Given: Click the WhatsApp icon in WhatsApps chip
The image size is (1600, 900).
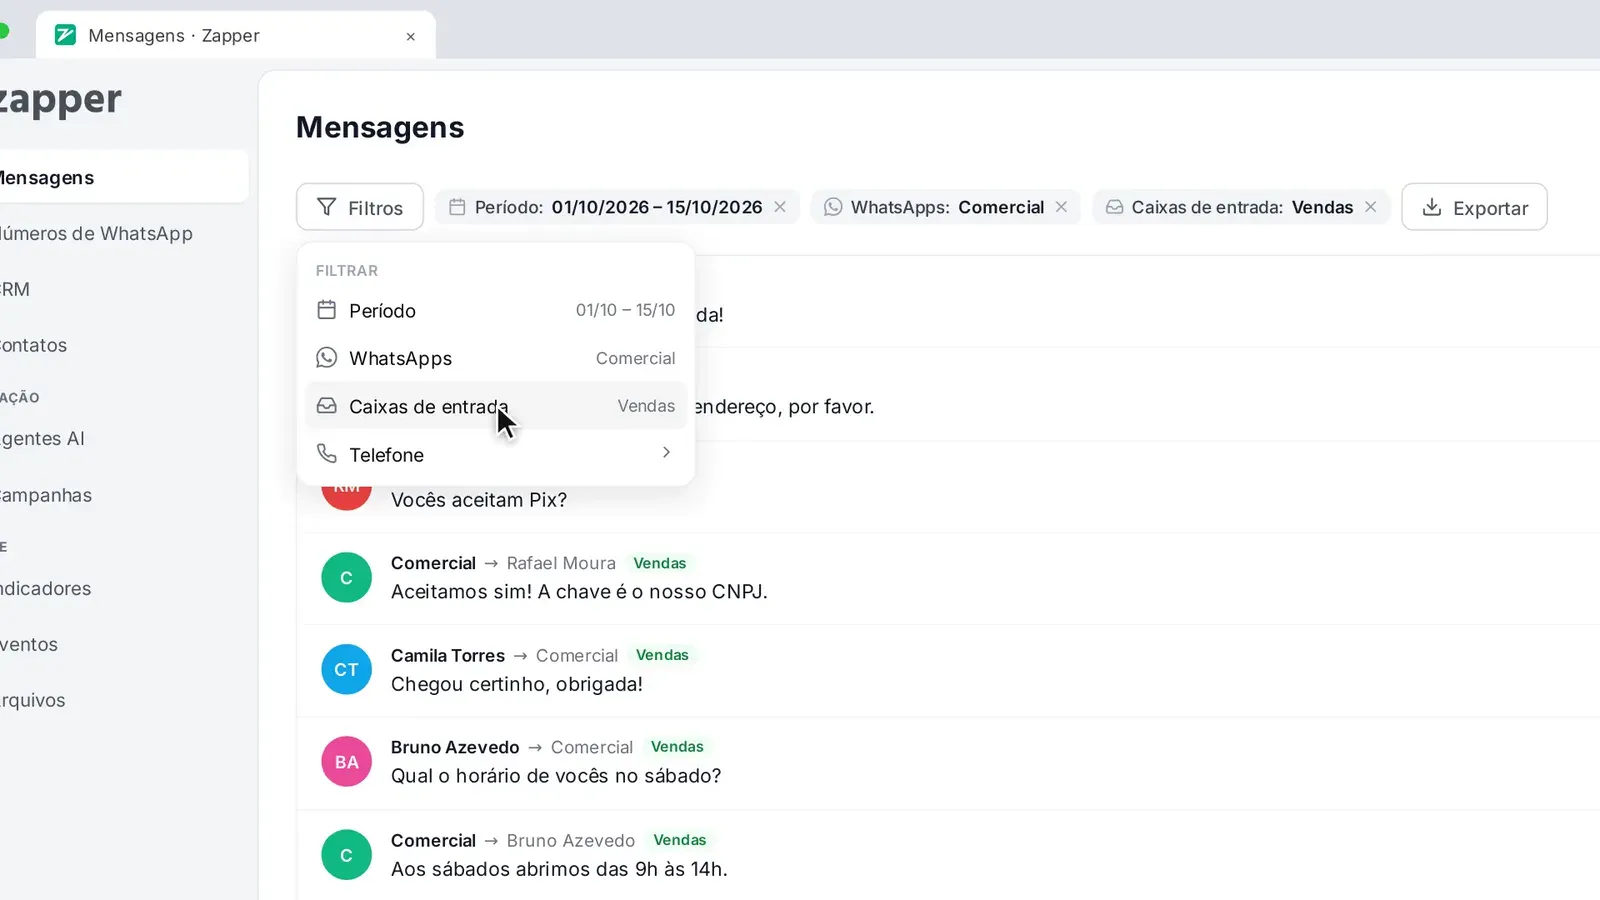Looking at the screenshot, I should pyautogui.click(x=833, y=207).
